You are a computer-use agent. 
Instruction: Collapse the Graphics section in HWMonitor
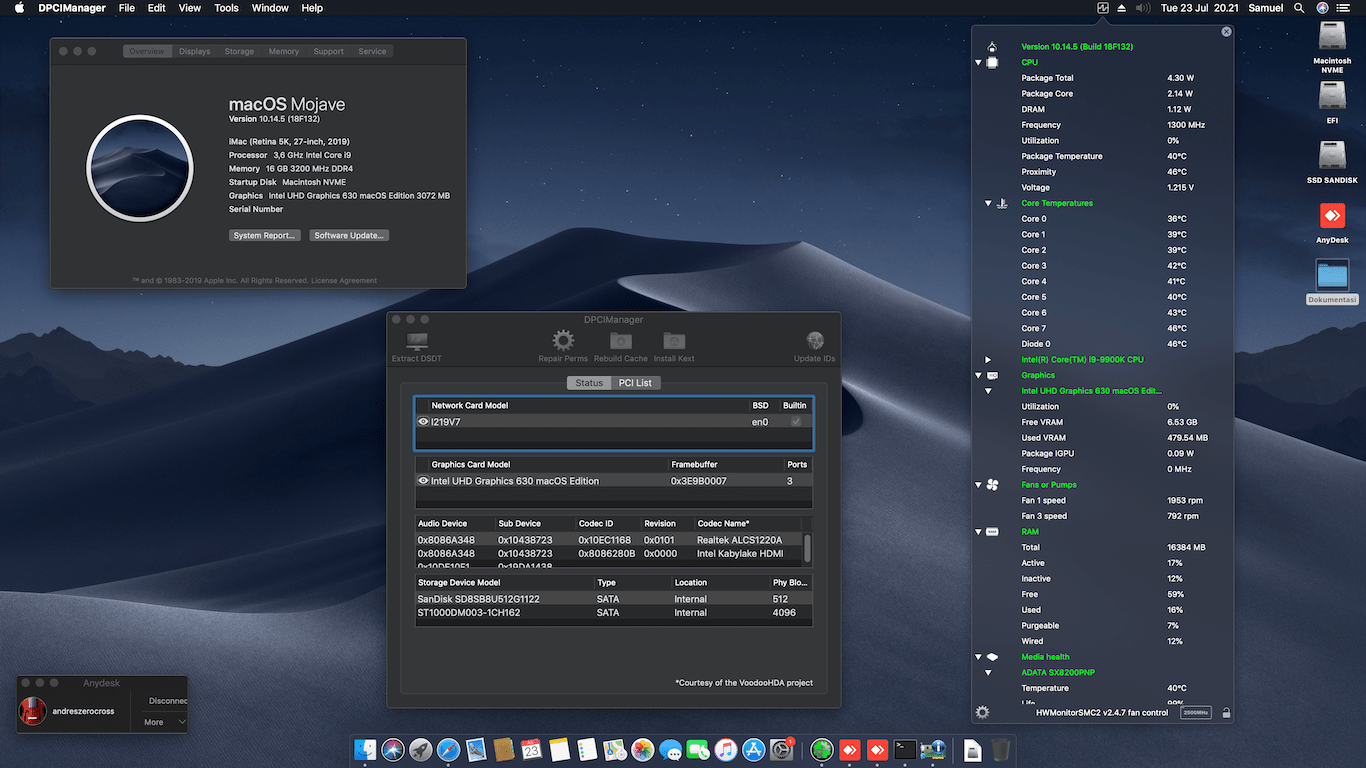[x=979, y=375]
